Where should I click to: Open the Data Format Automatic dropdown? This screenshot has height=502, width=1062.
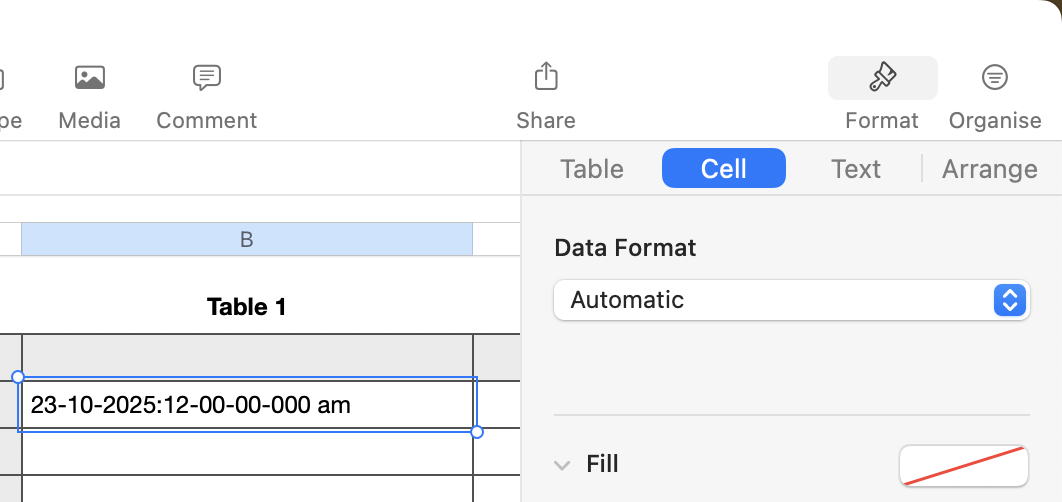tap(780, 300)
